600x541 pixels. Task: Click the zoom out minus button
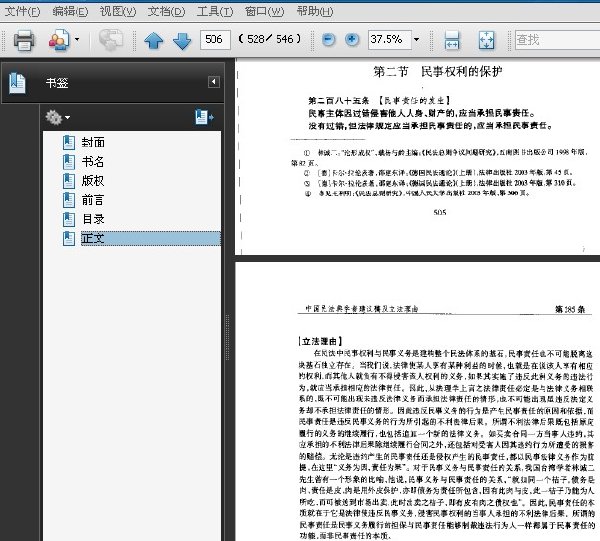click(x=328, y=39)
